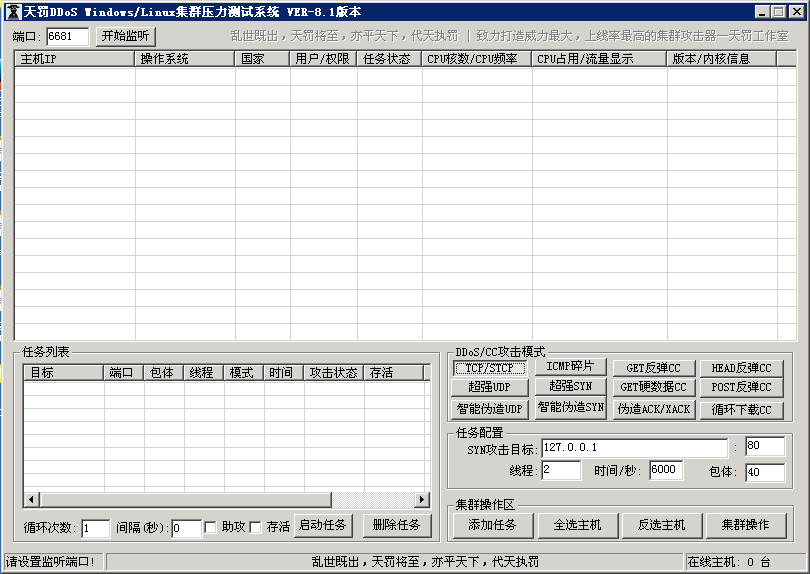Select the HEAD反弹CC mode button
Screen dimensions: 810x574
tap(741, 368)
